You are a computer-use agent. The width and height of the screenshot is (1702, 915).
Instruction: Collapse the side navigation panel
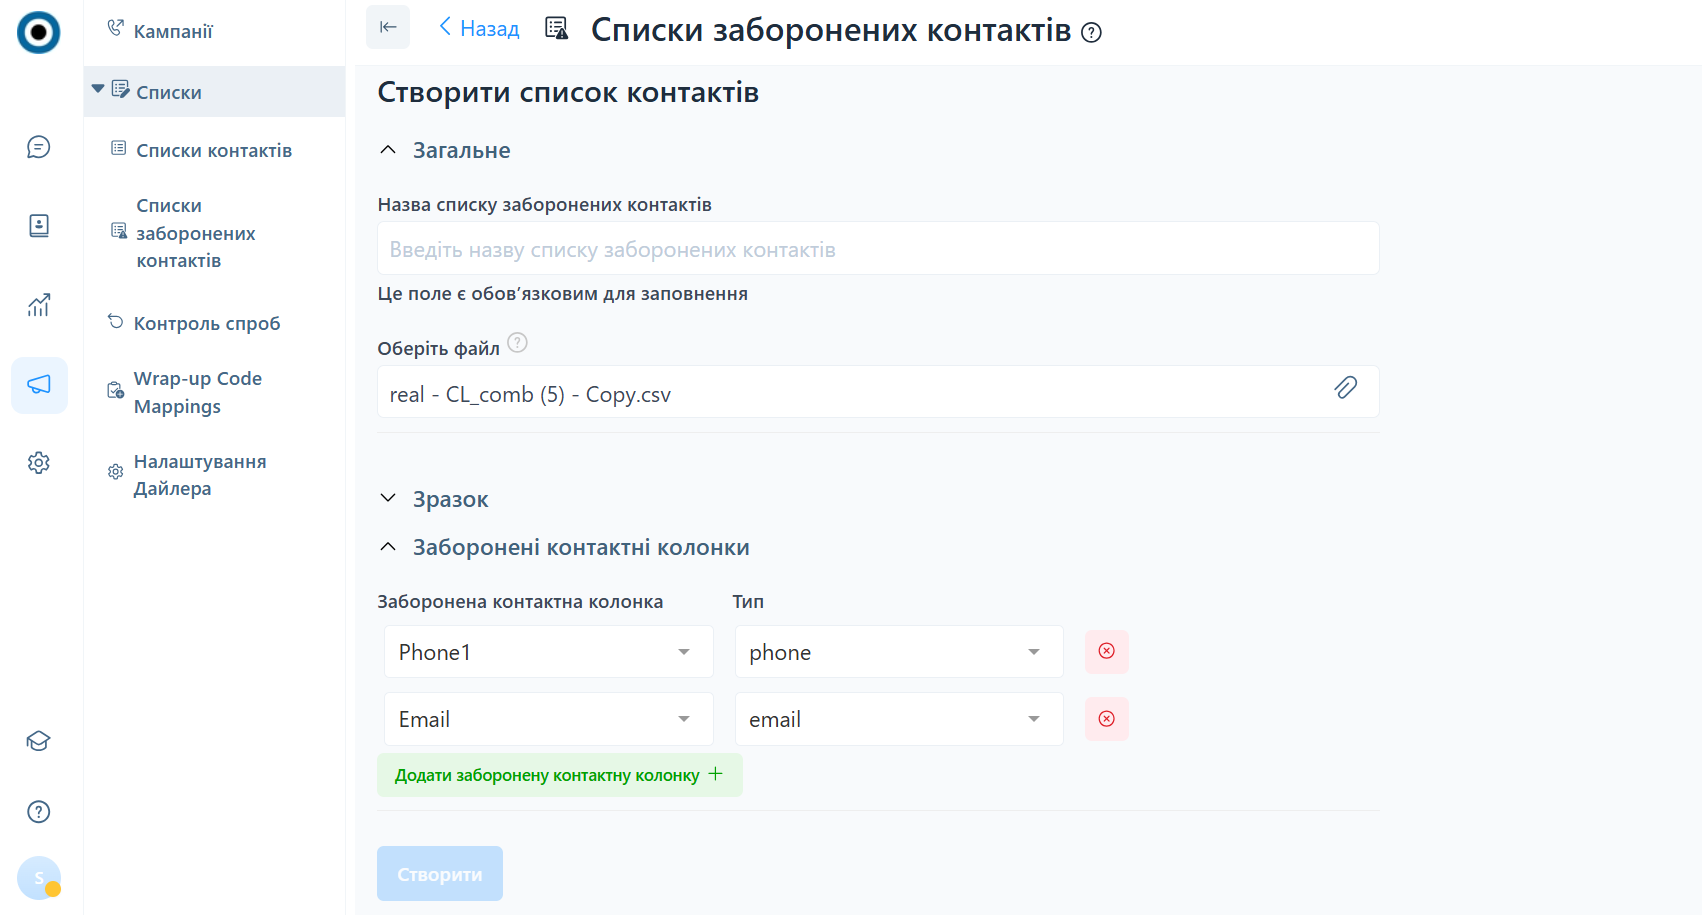388,27
